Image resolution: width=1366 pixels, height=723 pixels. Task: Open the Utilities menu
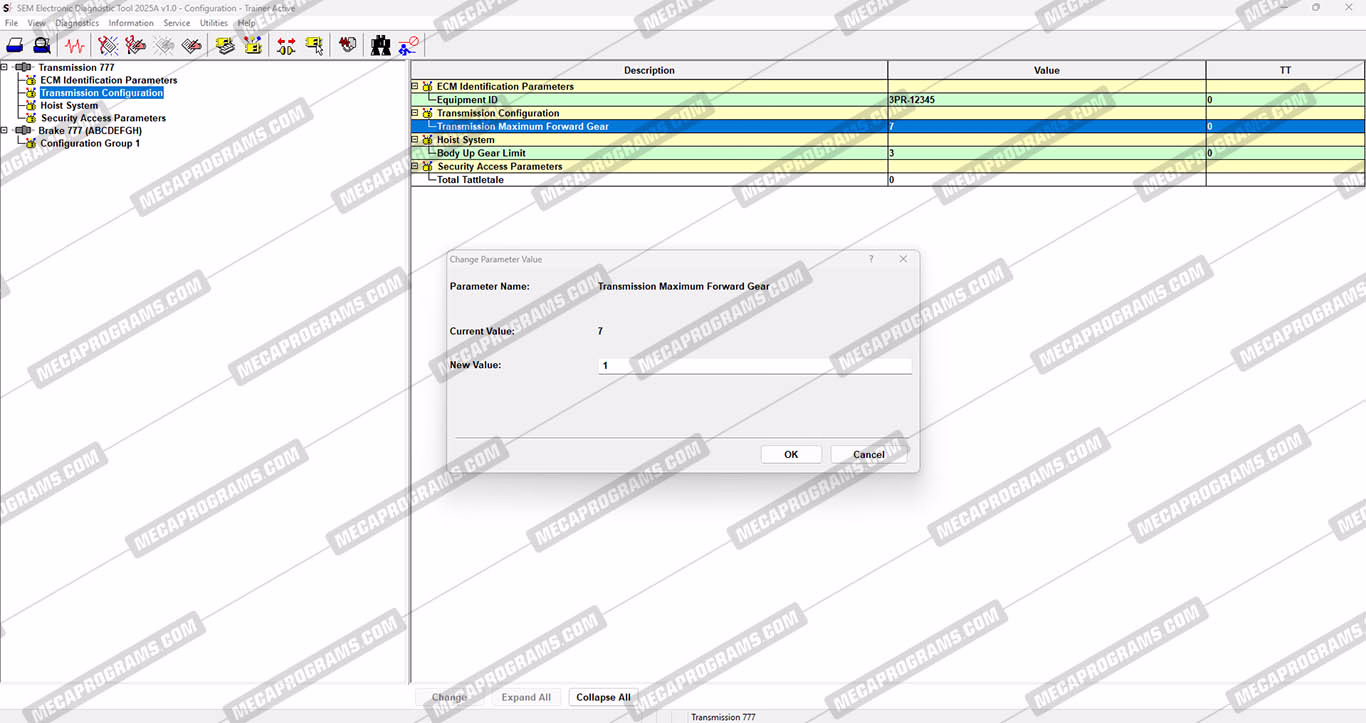pyautogui.click(x=214, y=23)
